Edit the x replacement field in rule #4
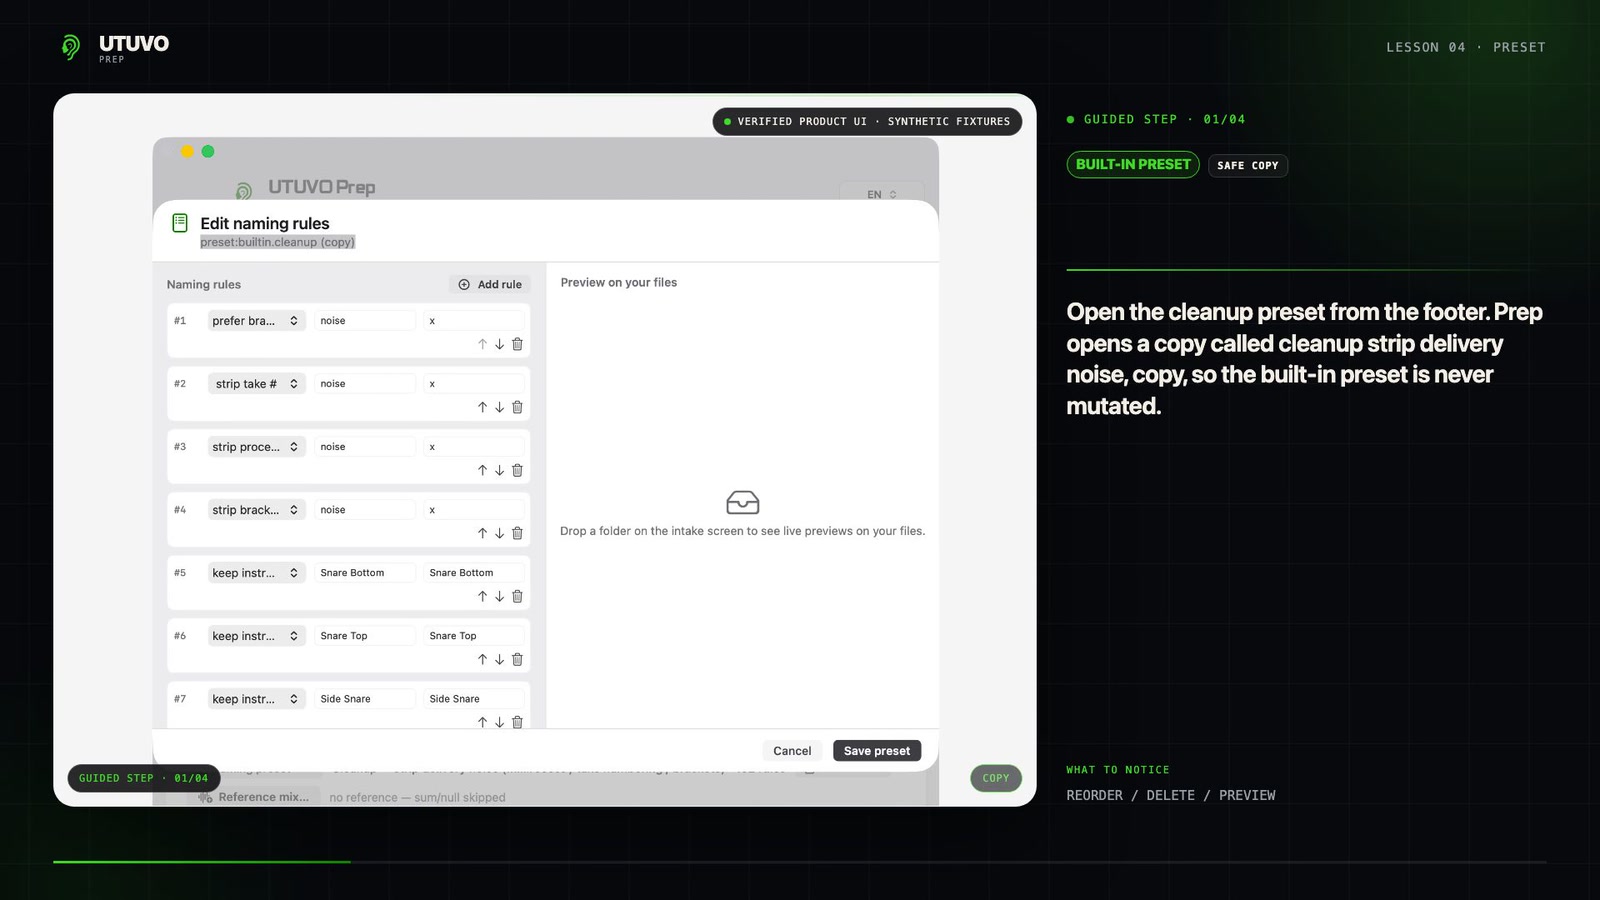The image size is (1600, 900). point(474,510)
